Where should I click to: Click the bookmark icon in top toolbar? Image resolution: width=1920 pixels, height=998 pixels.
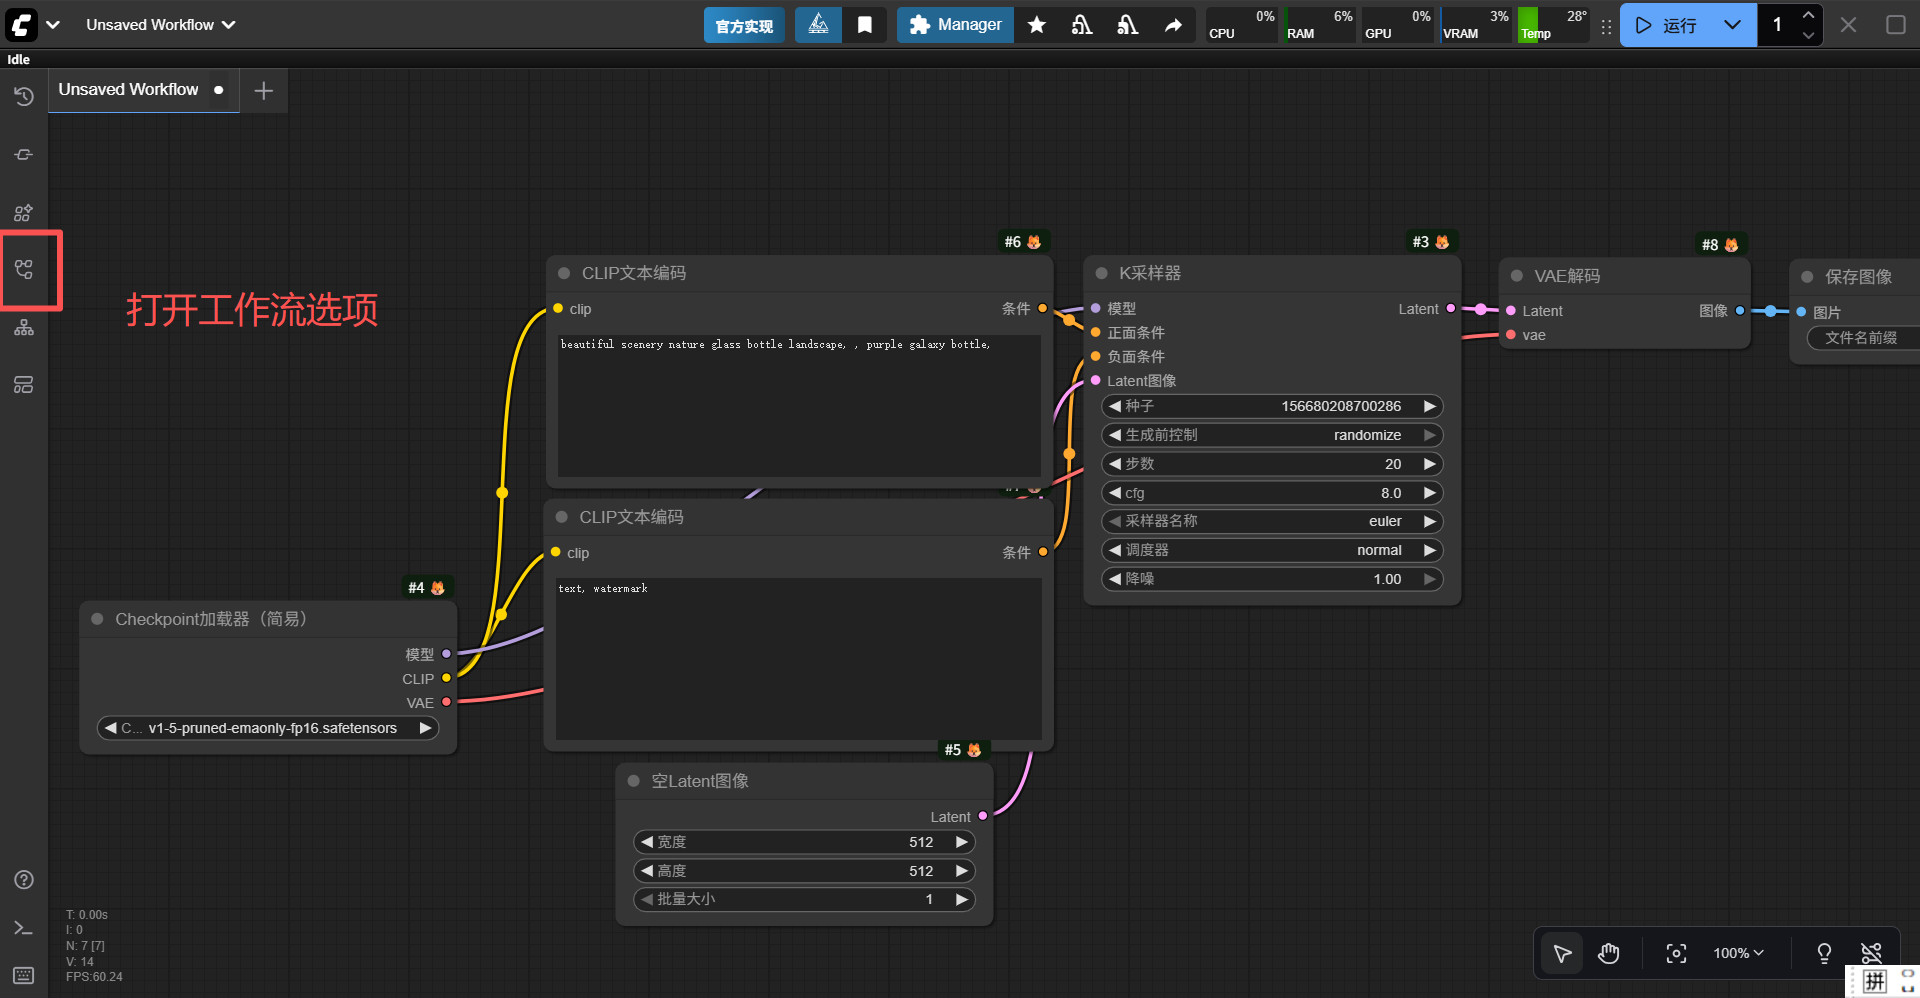(x=865, y=25)
